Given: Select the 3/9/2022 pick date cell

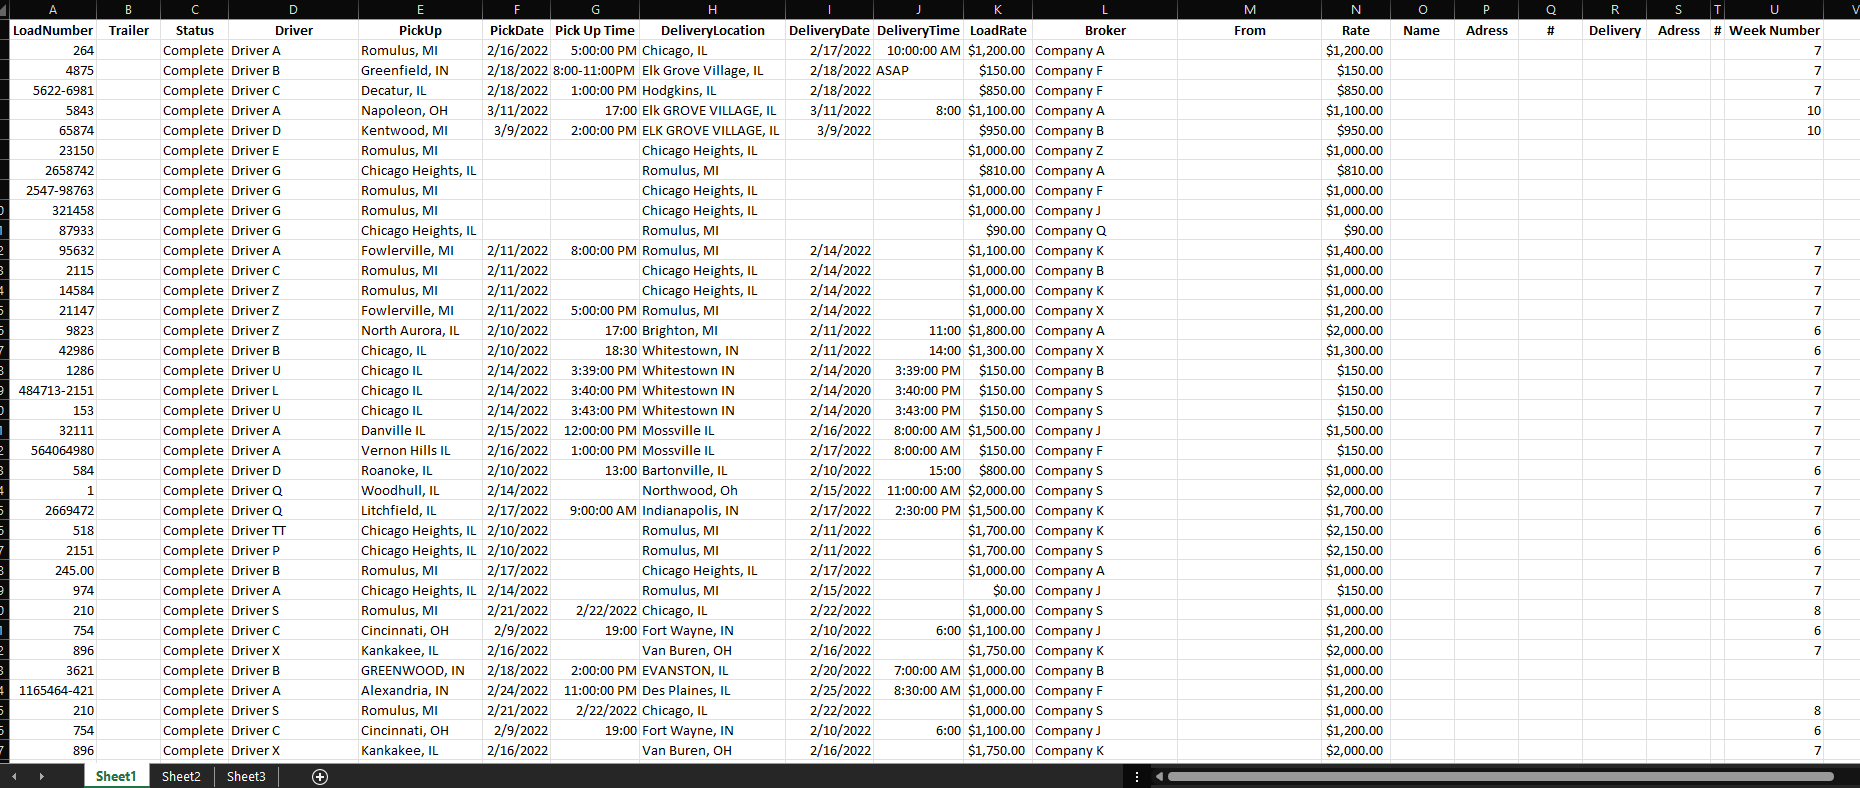Looking at the screenshot, I should pyautogui.click(x=516, y=130).
